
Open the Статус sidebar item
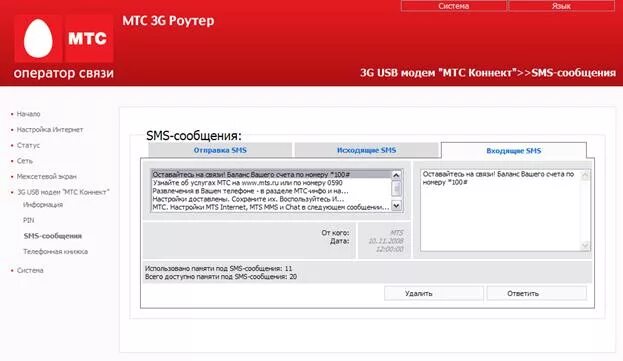click(x=28, y=145)
